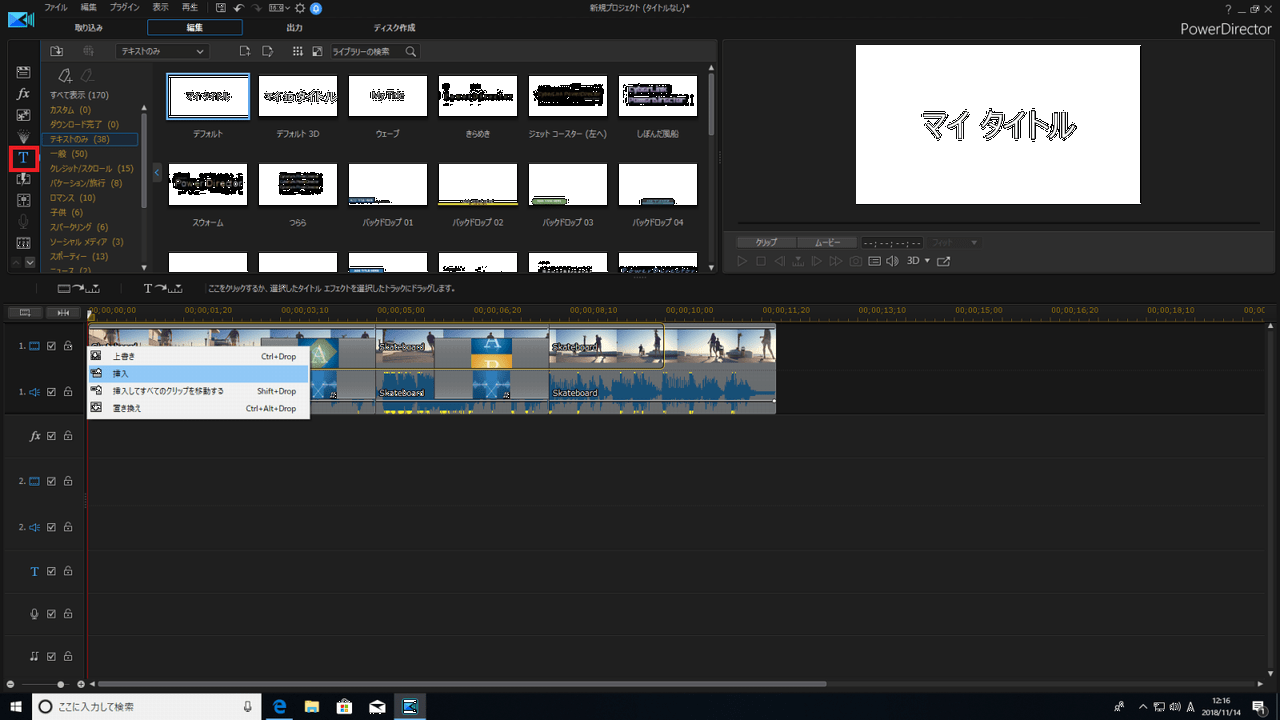
Task: Select 挿入 in the context menu
Action: (198, 373)
